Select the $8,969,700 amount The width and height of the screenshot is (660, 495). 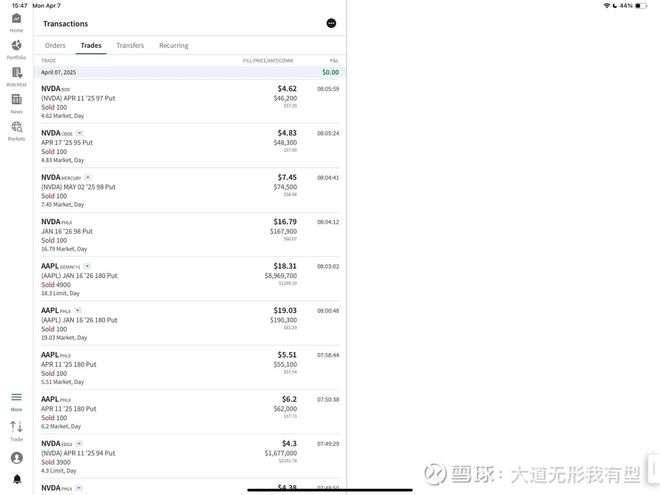pyautogui.click(x=281, y=276)
